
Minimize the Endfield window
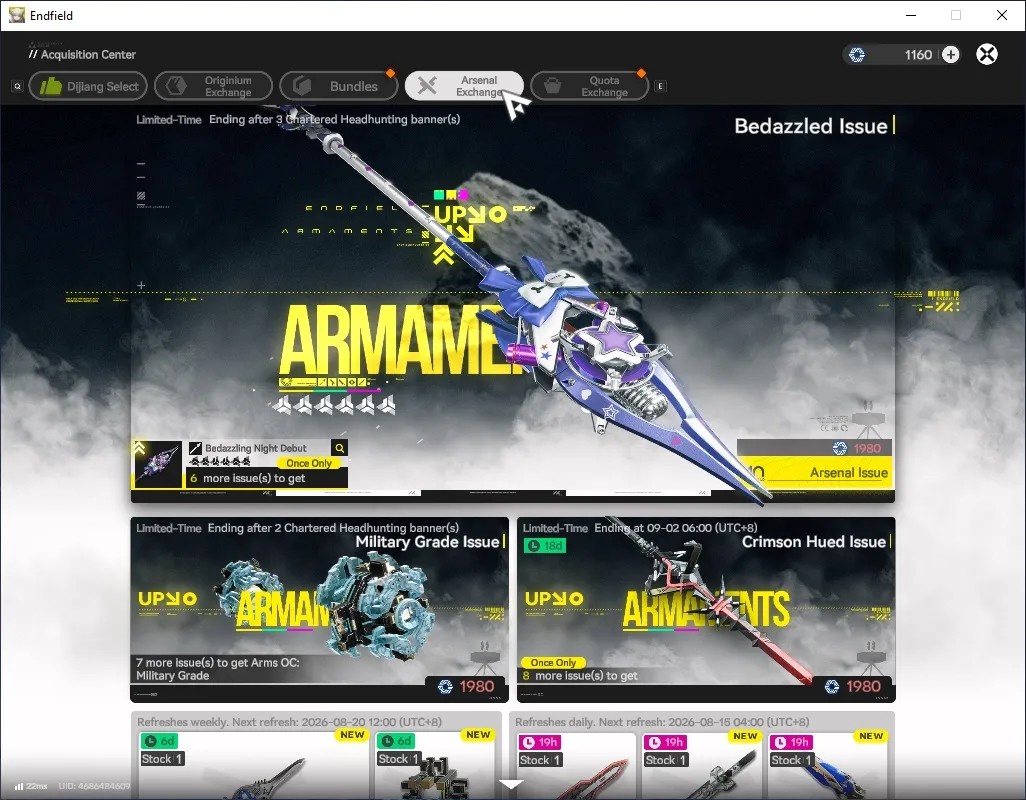[910, 15]
